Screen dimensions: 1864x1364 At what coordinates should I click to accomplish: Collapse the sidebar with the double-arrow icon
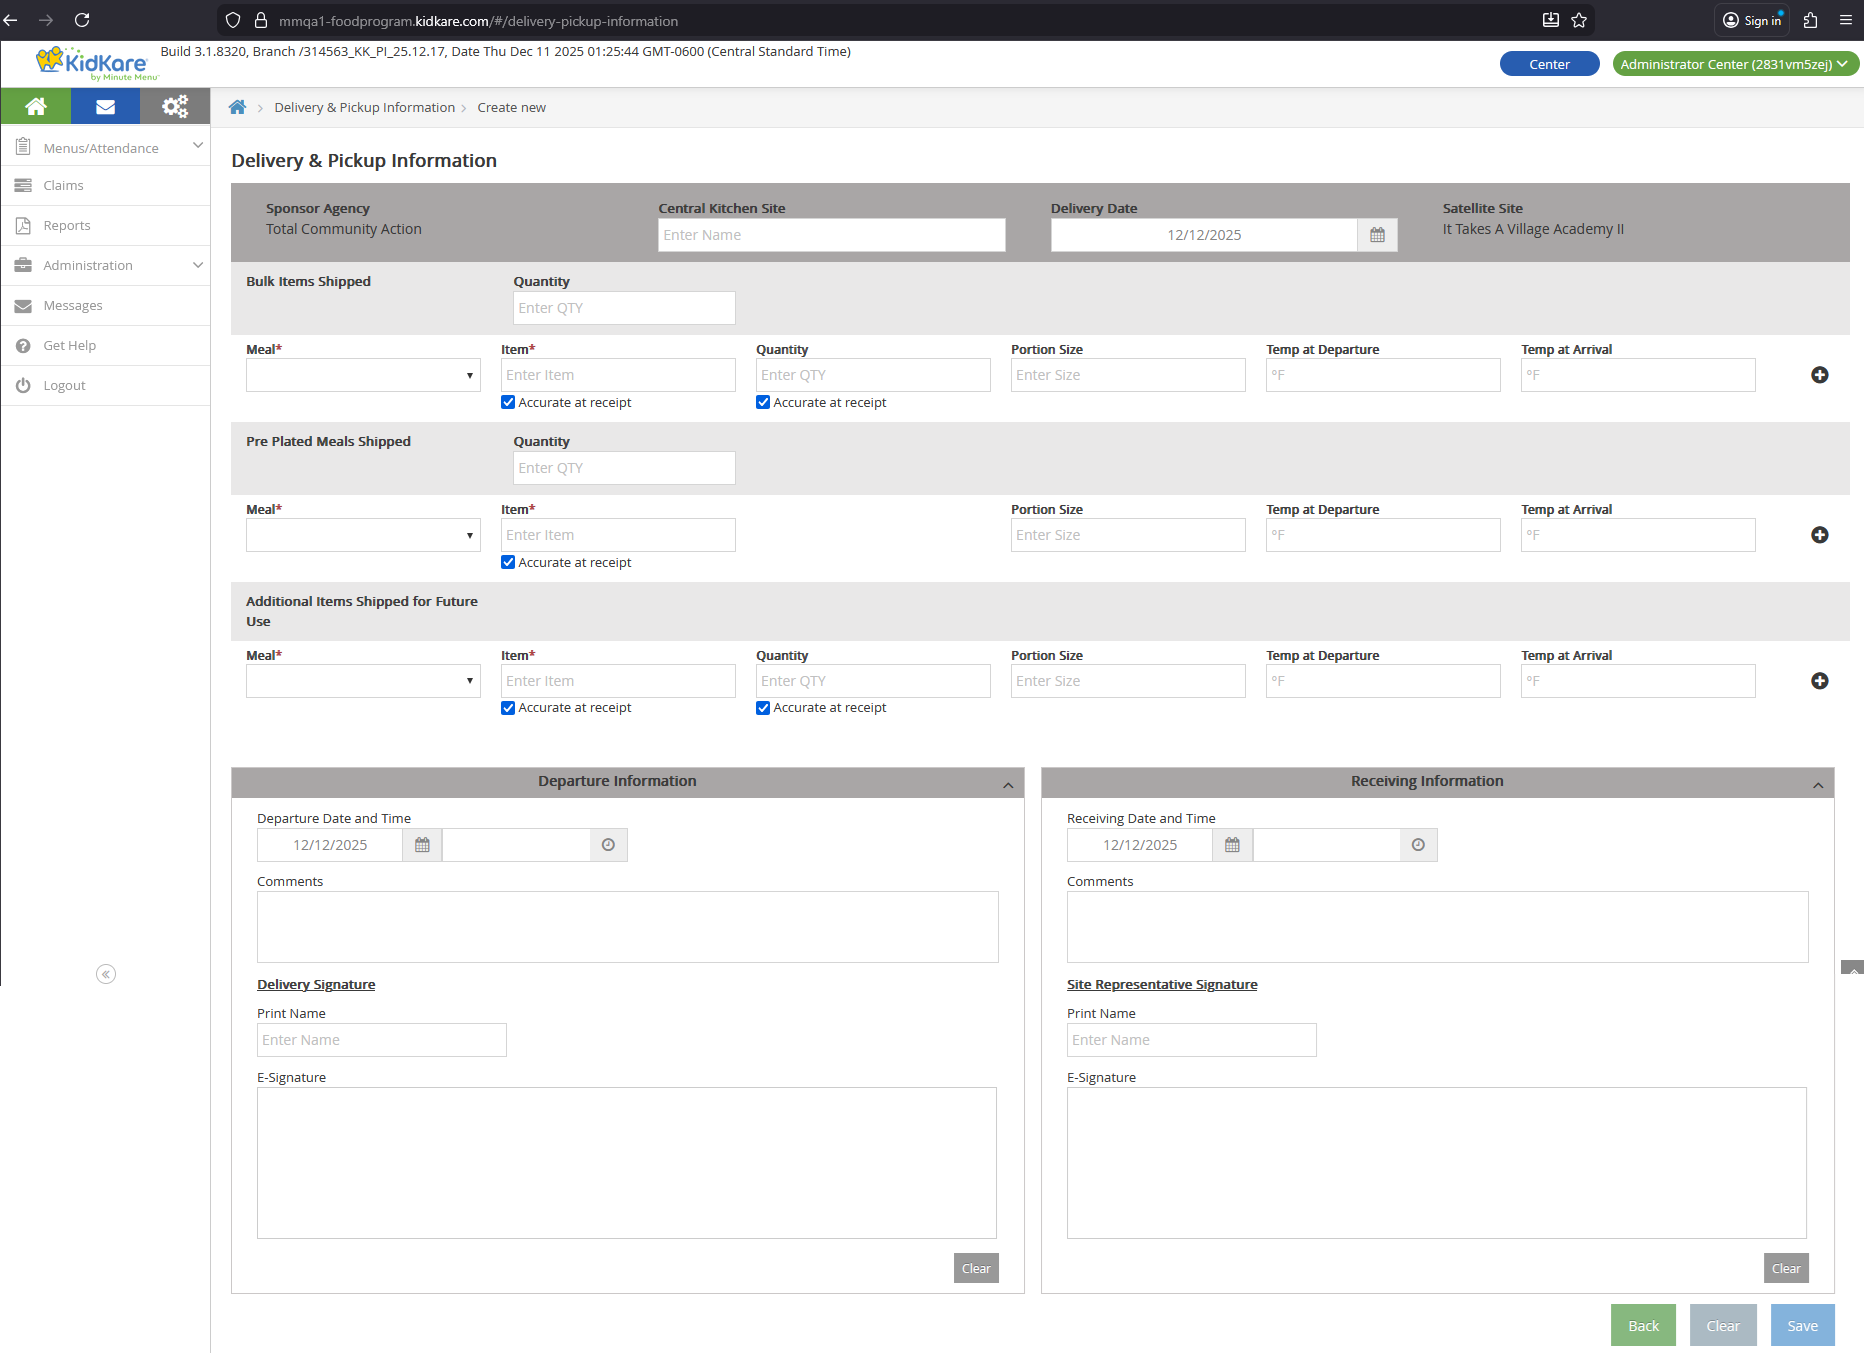click(x=106, y=974)
